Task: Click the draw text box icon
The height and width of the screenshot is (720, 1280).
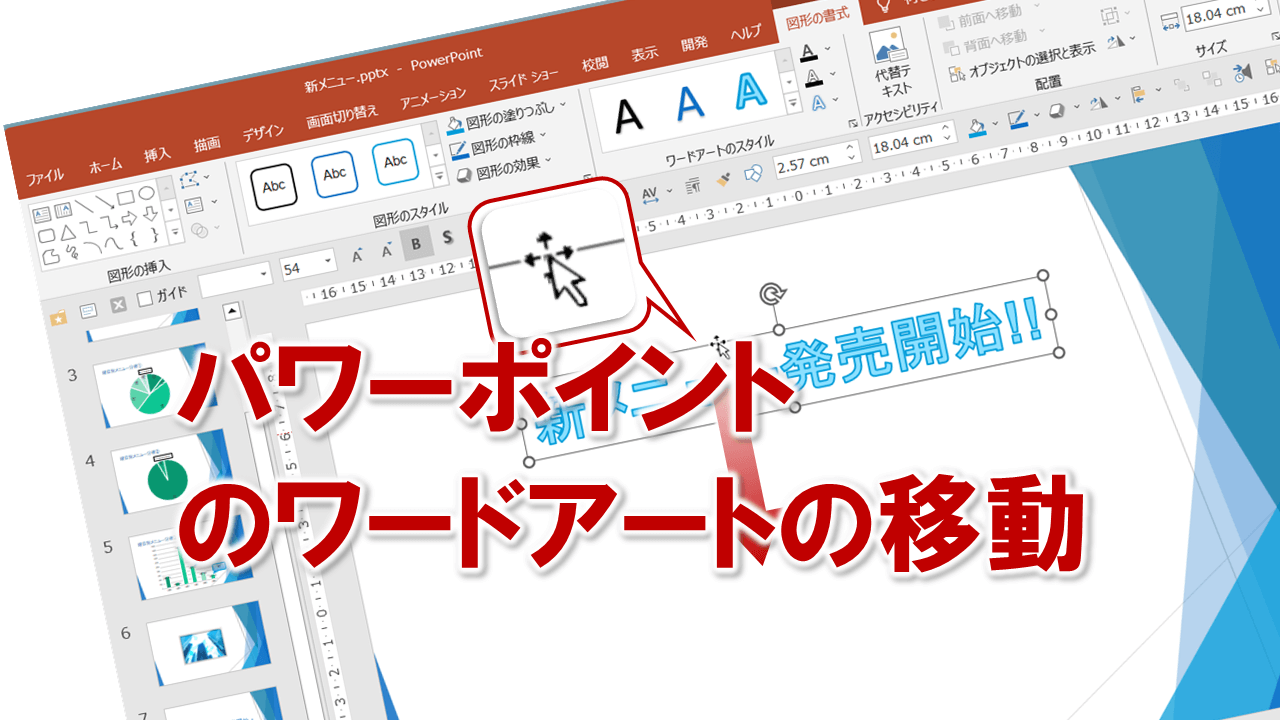Action: click(x=195, y=204)
